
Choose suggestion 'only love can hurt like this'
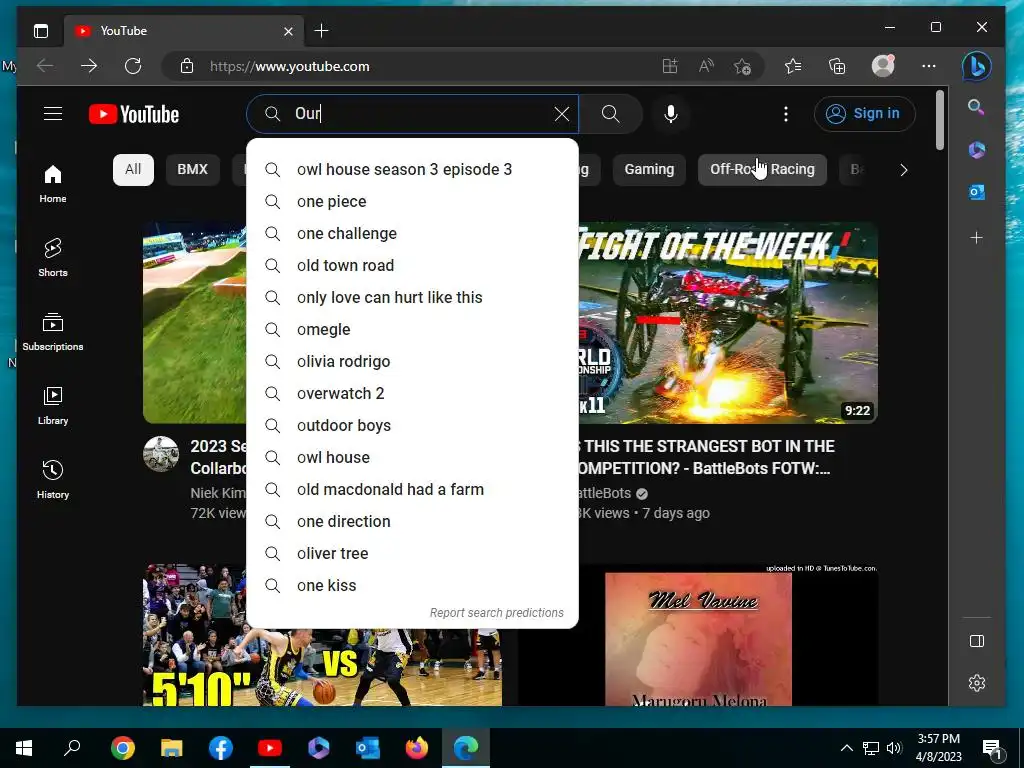tap(413, 298)
